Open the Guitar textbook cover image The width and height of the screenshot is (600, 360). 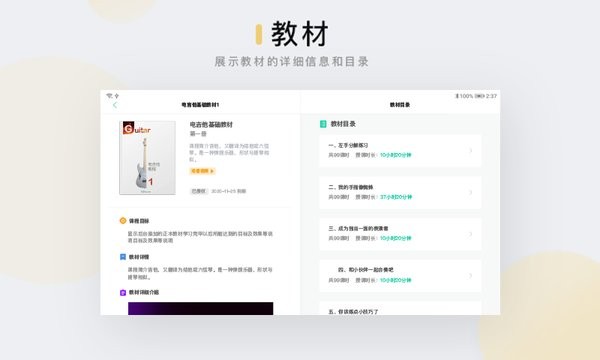click(x=147, y=158)
